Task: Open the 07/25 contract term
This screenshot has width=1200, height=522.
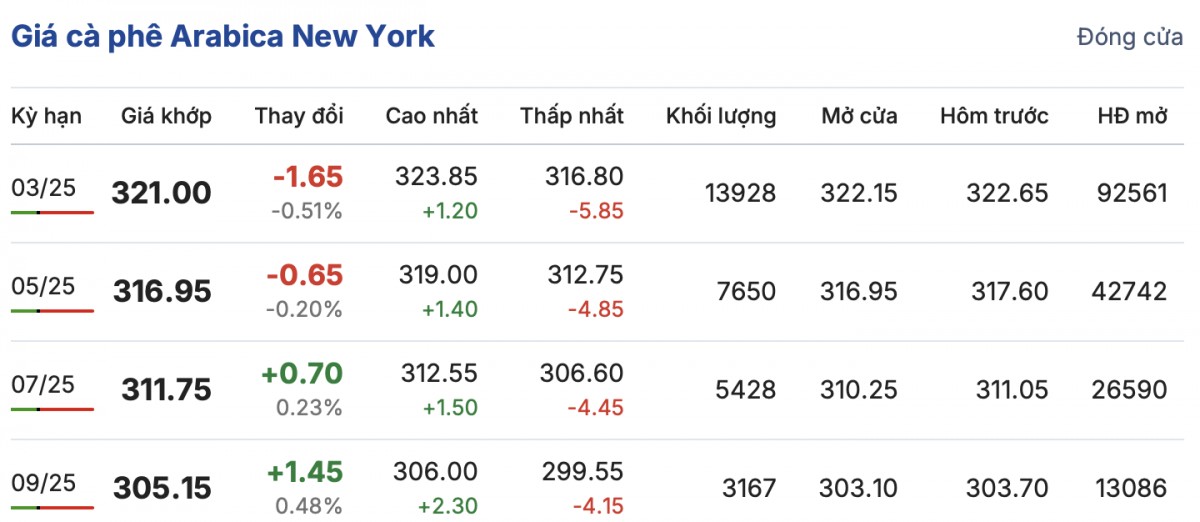Action: tap(43, 383)
